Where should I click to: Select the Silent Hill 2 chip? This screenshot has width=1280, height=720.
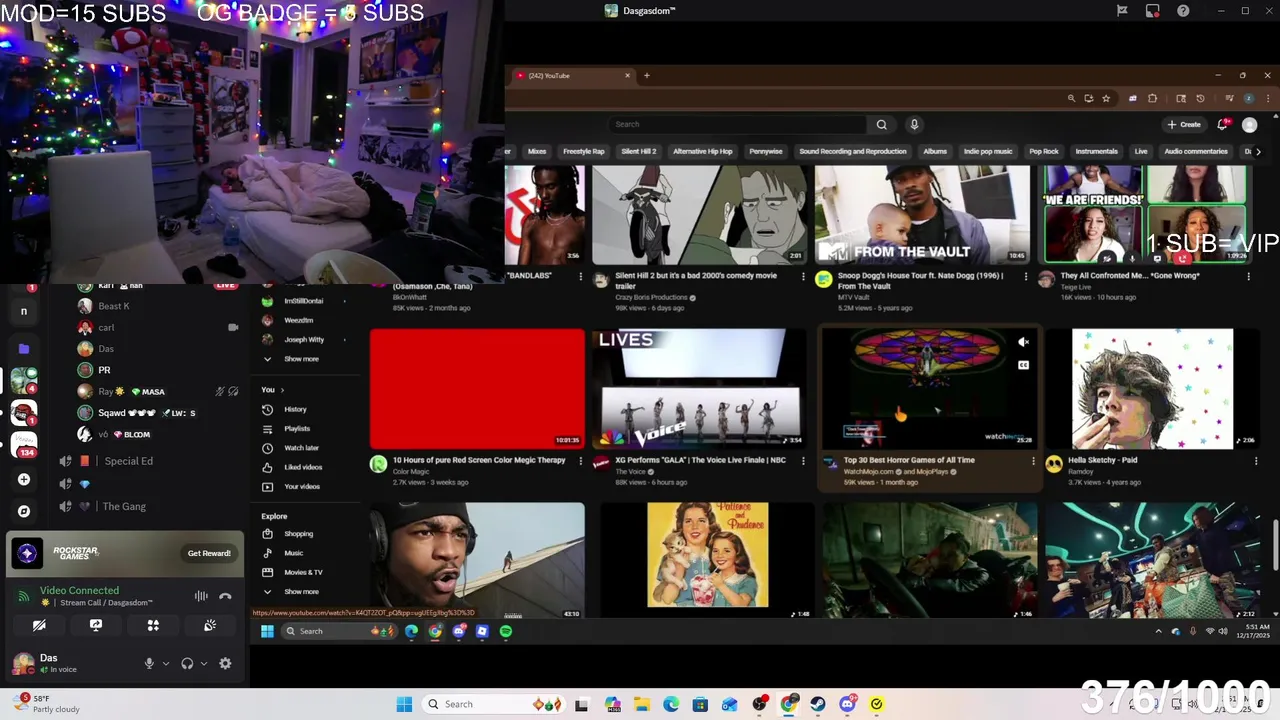pyautogui.click(x=638, y=152)
